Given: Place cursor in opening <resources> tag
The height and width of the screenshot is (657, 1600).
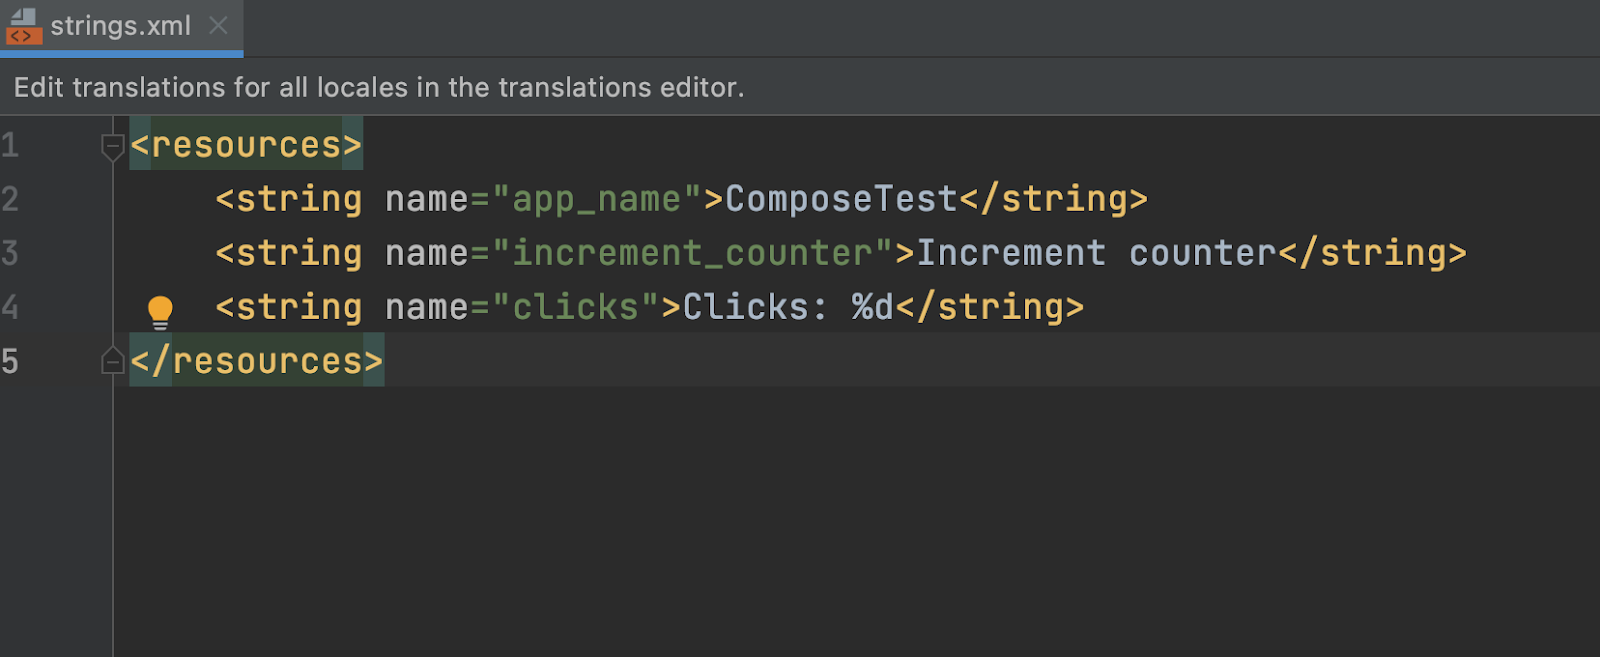Looking at the screenshot, I should click(246, 146).
